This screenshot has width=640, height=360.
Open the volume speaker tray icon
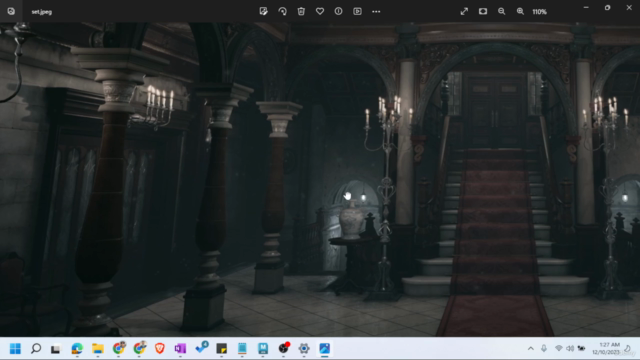[x=570, y=349]
